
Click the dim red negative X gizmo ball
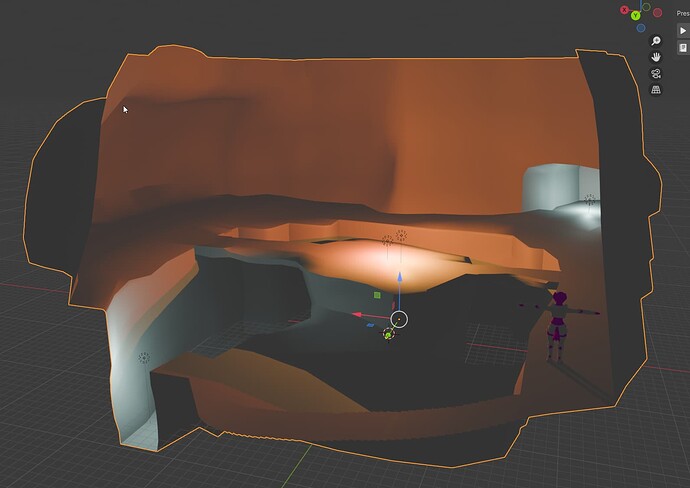point(657,13)
